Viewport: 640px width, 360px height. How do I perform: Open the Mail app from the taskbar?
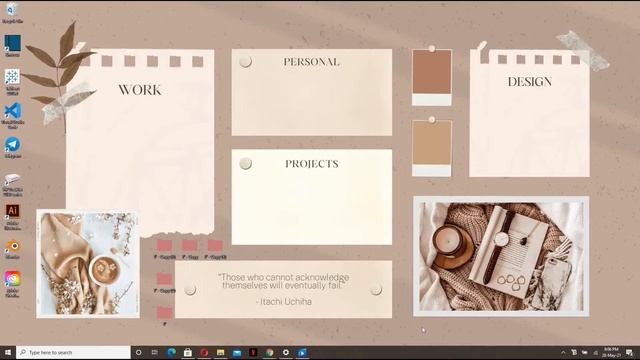tap(237, 352)
